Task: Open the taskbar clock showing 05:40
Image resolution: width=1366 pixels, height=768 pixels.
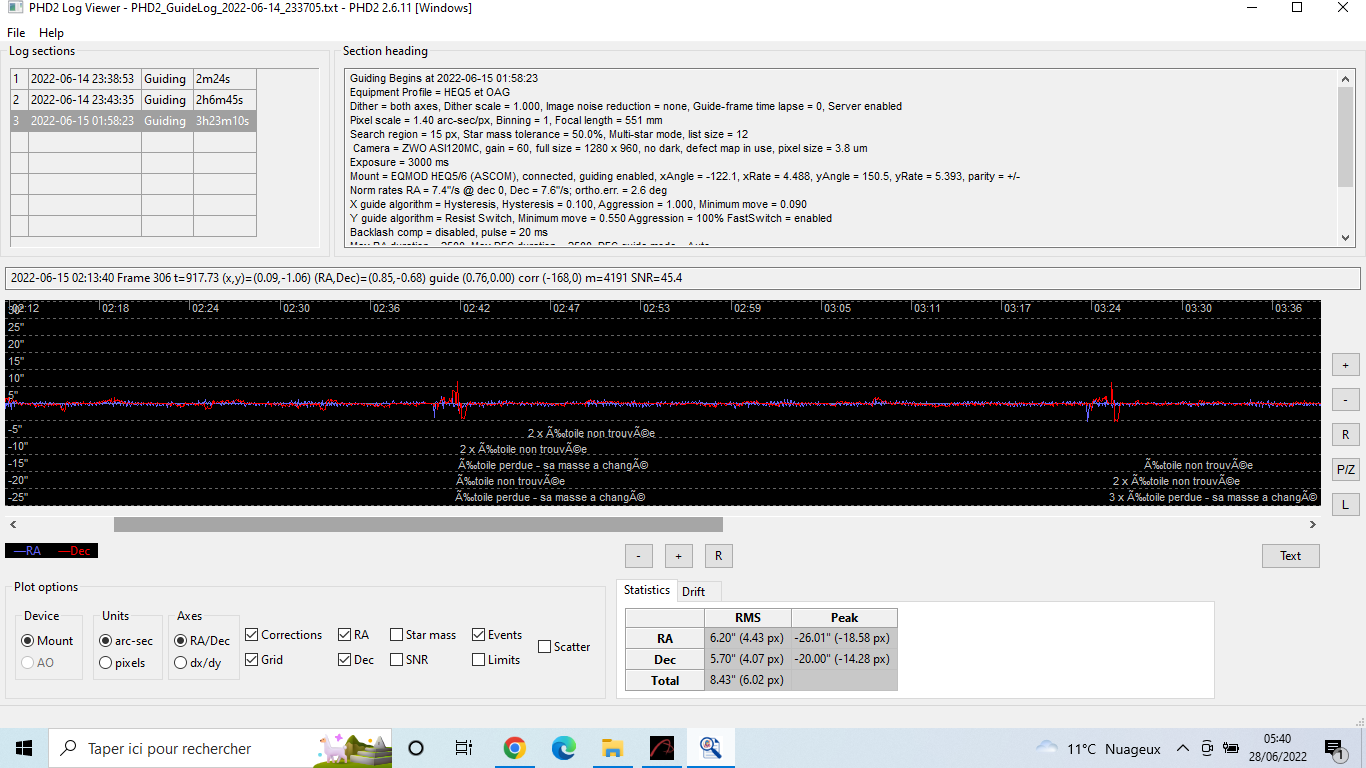Action: tap(1277, 748)
